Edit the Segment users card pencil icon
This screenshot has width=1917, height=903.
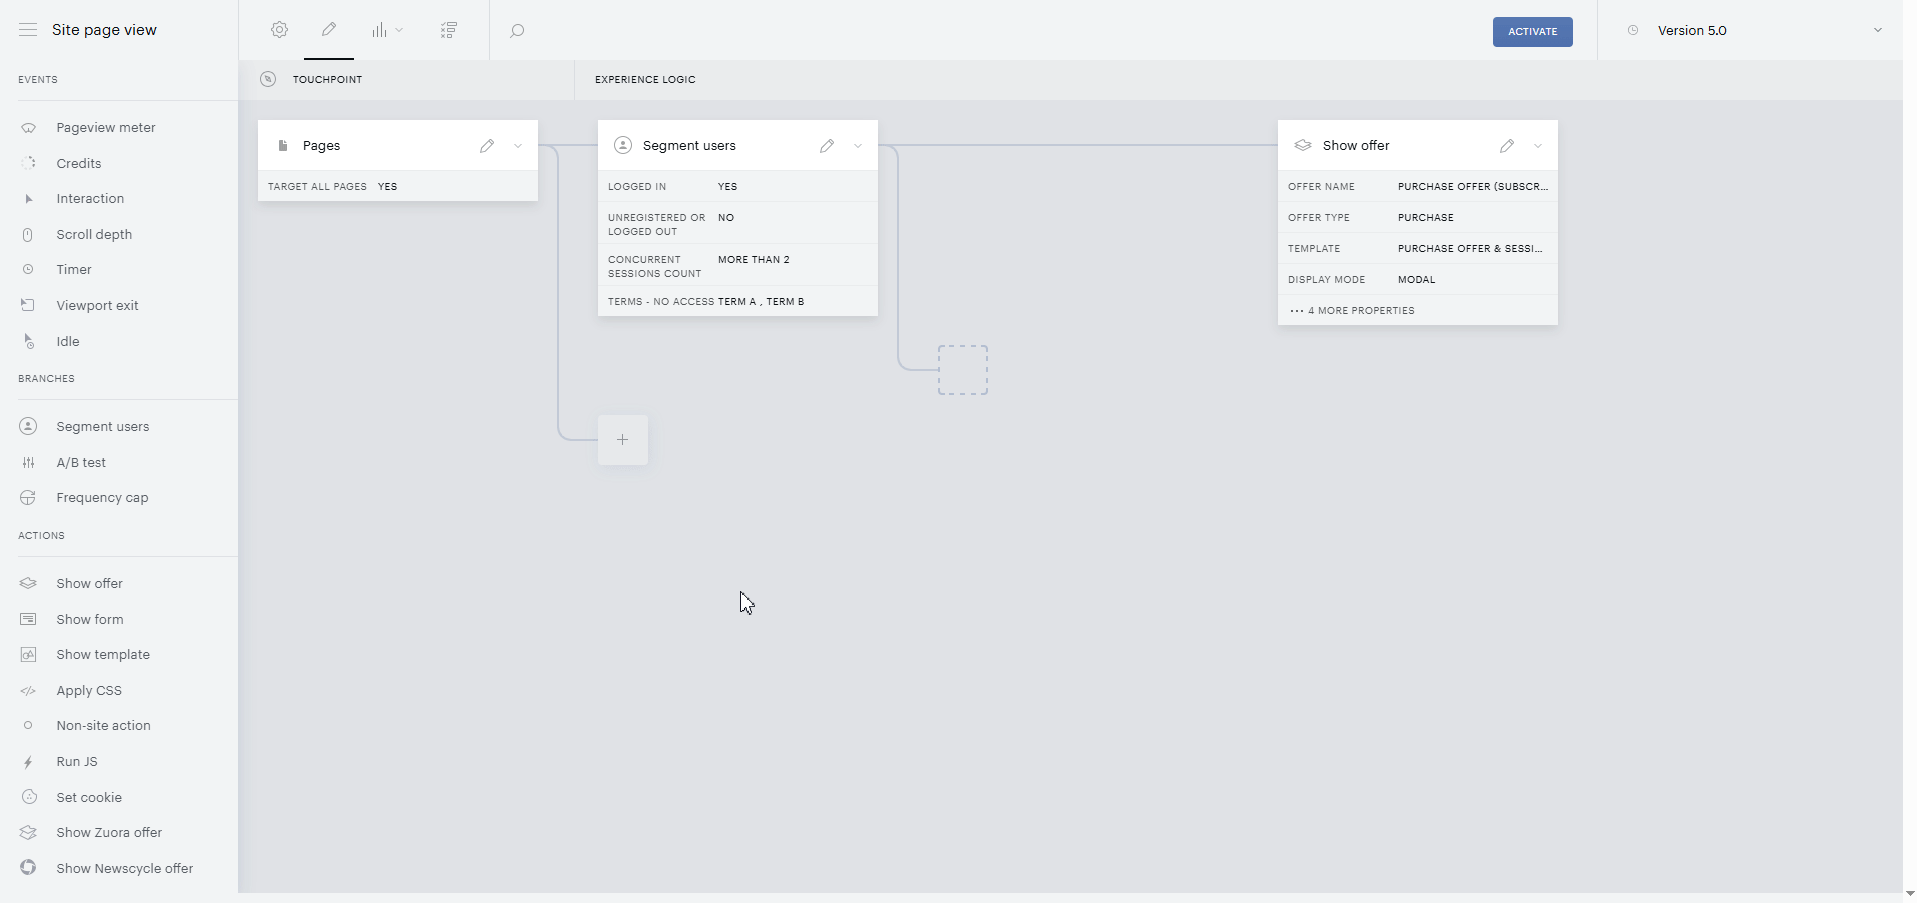coord(827,146)
